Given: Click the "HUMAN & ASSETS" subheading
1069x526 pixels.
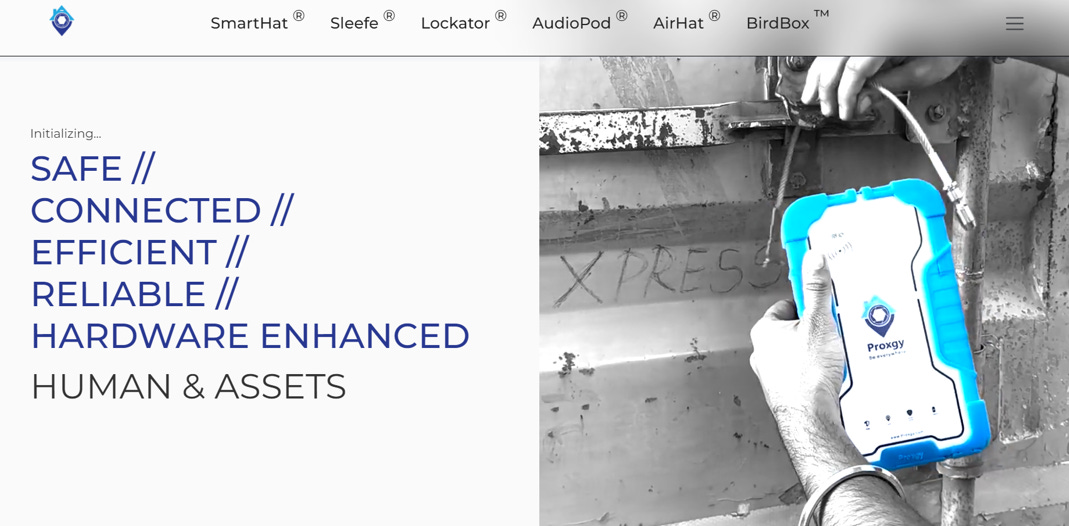Looking at the screenshot, I should (189, 387).
